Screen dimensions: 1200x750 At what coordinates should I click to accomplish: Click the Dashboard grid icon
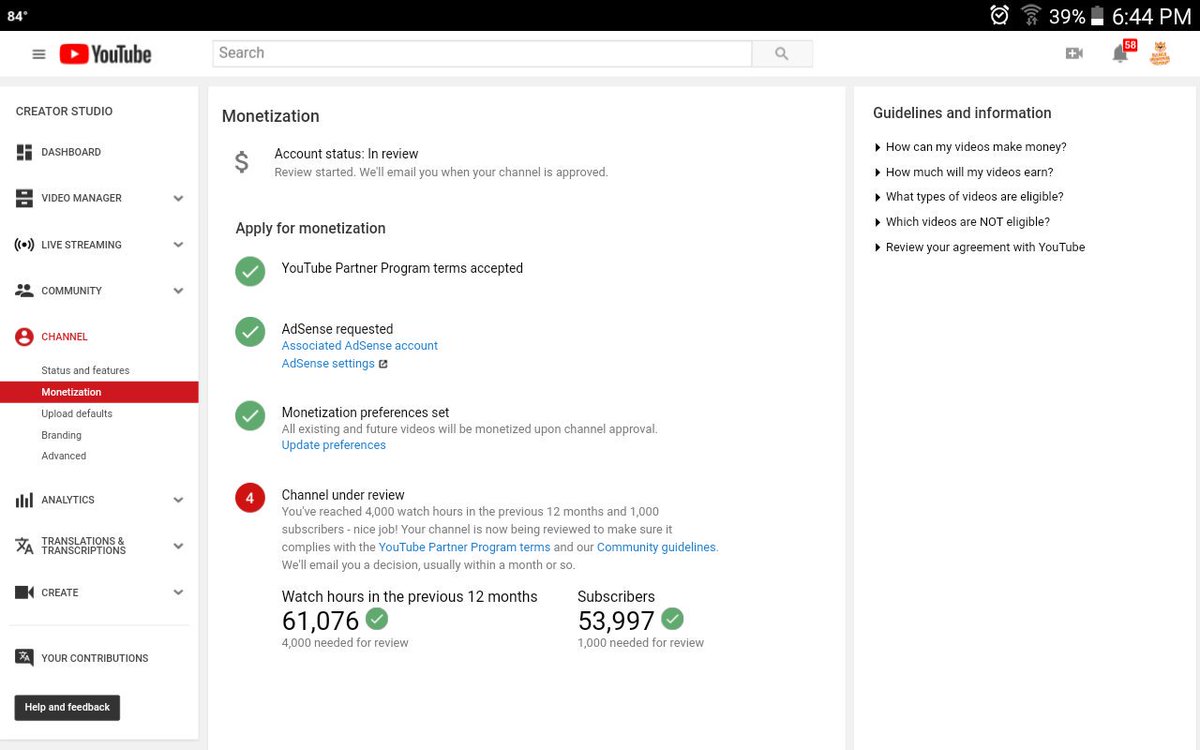tap(24, 152)
